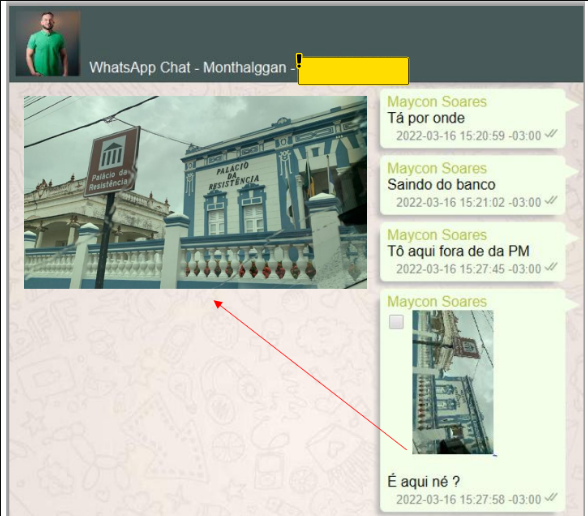
Task: Click timestamp 2022-03-16 15:20:59 -03:00
Action: pyautogui.click(x=469, y=136)
